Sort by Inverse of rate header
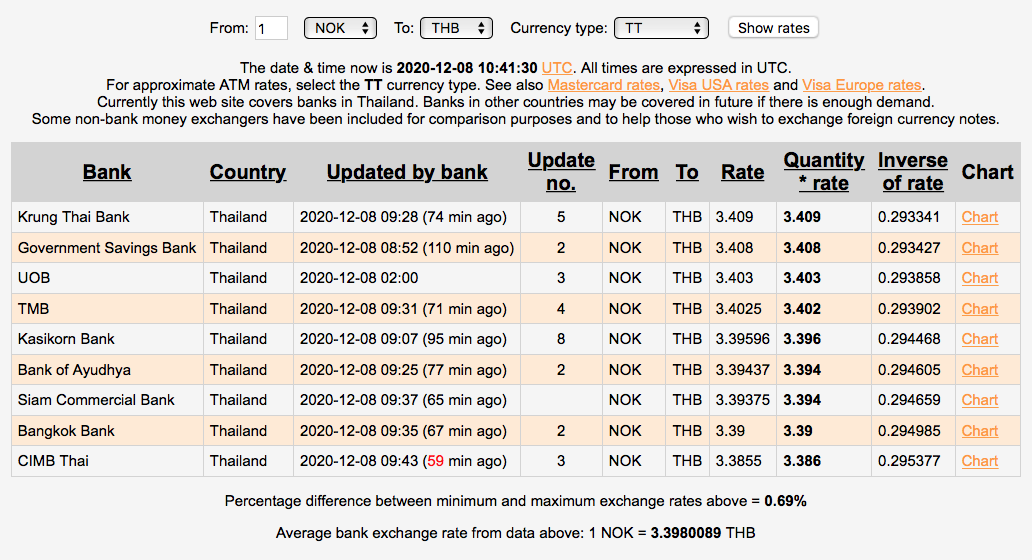The image size is (1032, 560). [x=912, y=172]
